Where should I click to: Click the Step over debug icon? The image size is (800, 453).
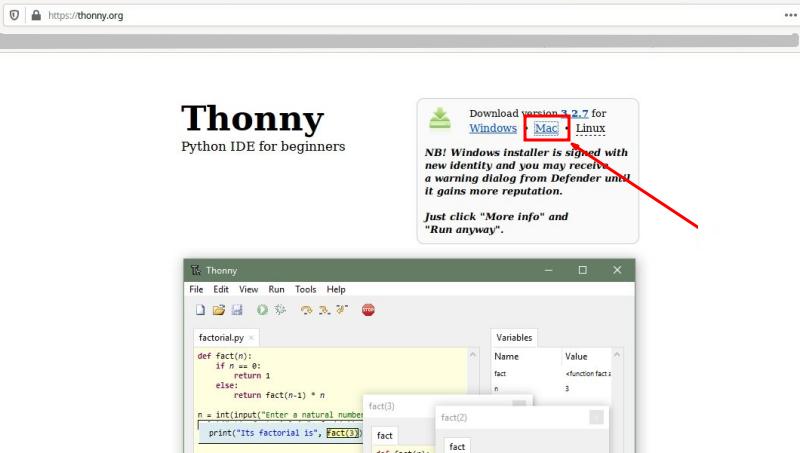coord(307,310)
